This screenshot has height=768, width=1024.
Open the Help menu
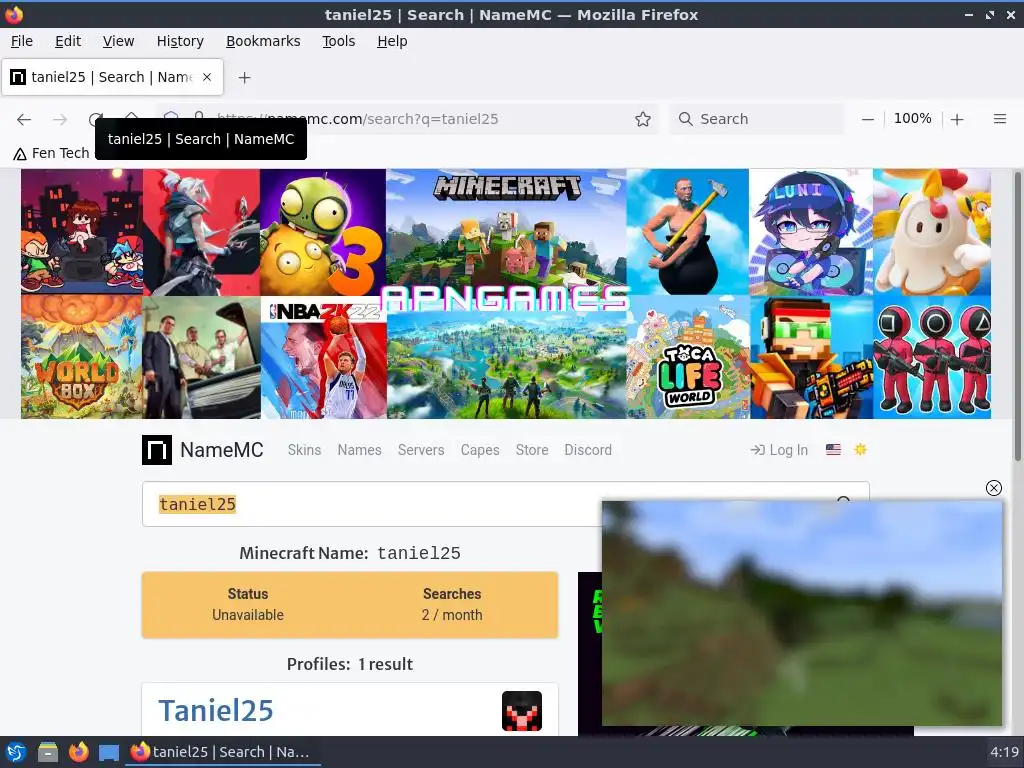[392, 41]
